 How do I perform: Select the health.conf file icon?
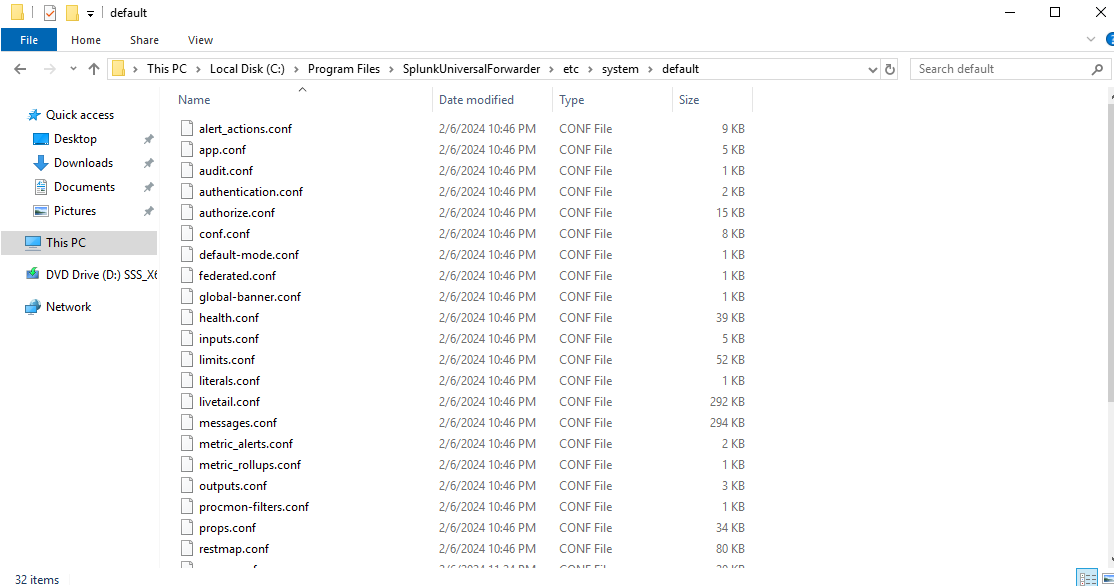(187, 317)
